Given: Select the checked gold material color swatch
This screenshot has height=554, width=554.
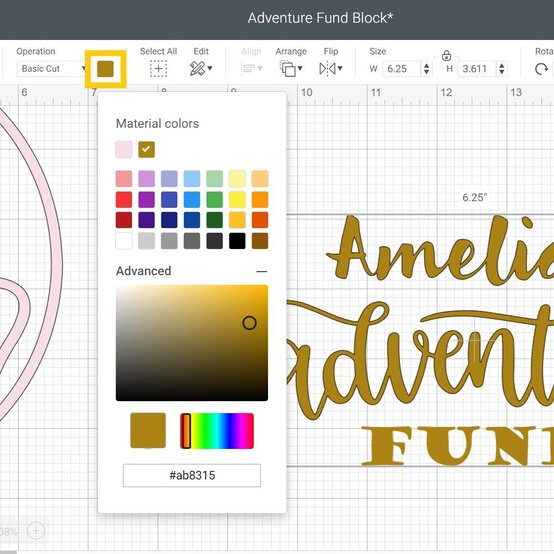Looking at the screenshot, I should (x=147, y=149).
